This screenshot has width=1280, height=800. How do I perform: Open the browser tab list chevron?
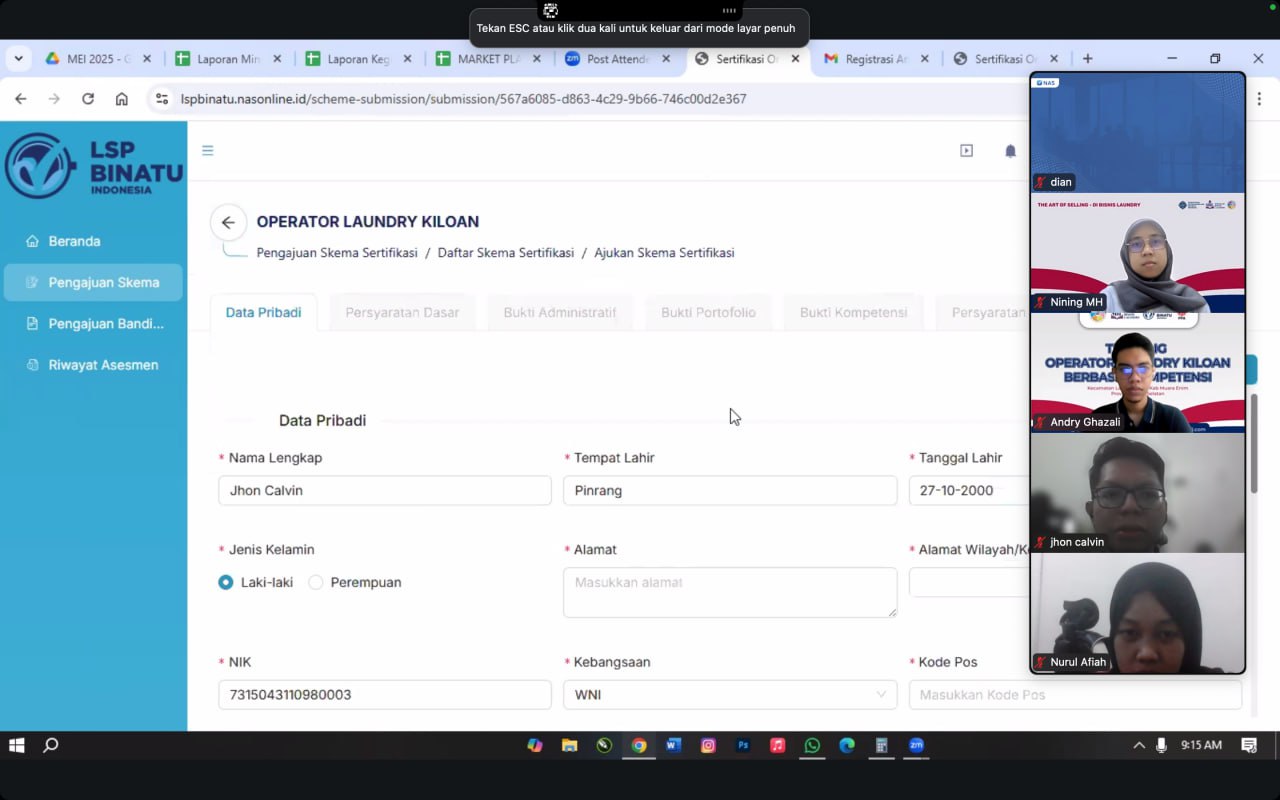tap(18, 59)
